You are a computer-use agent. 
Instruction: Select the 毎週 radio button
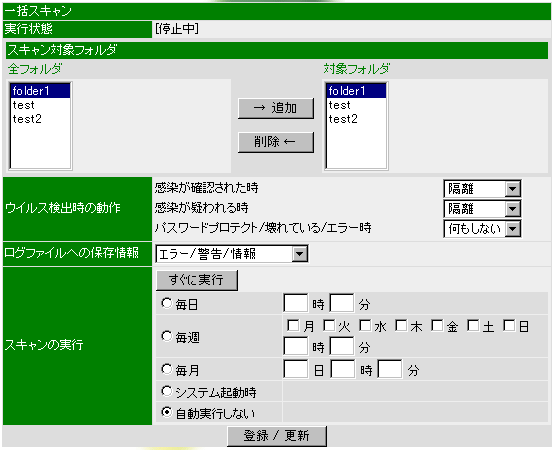pyautogui.click(x=166, y=336)
